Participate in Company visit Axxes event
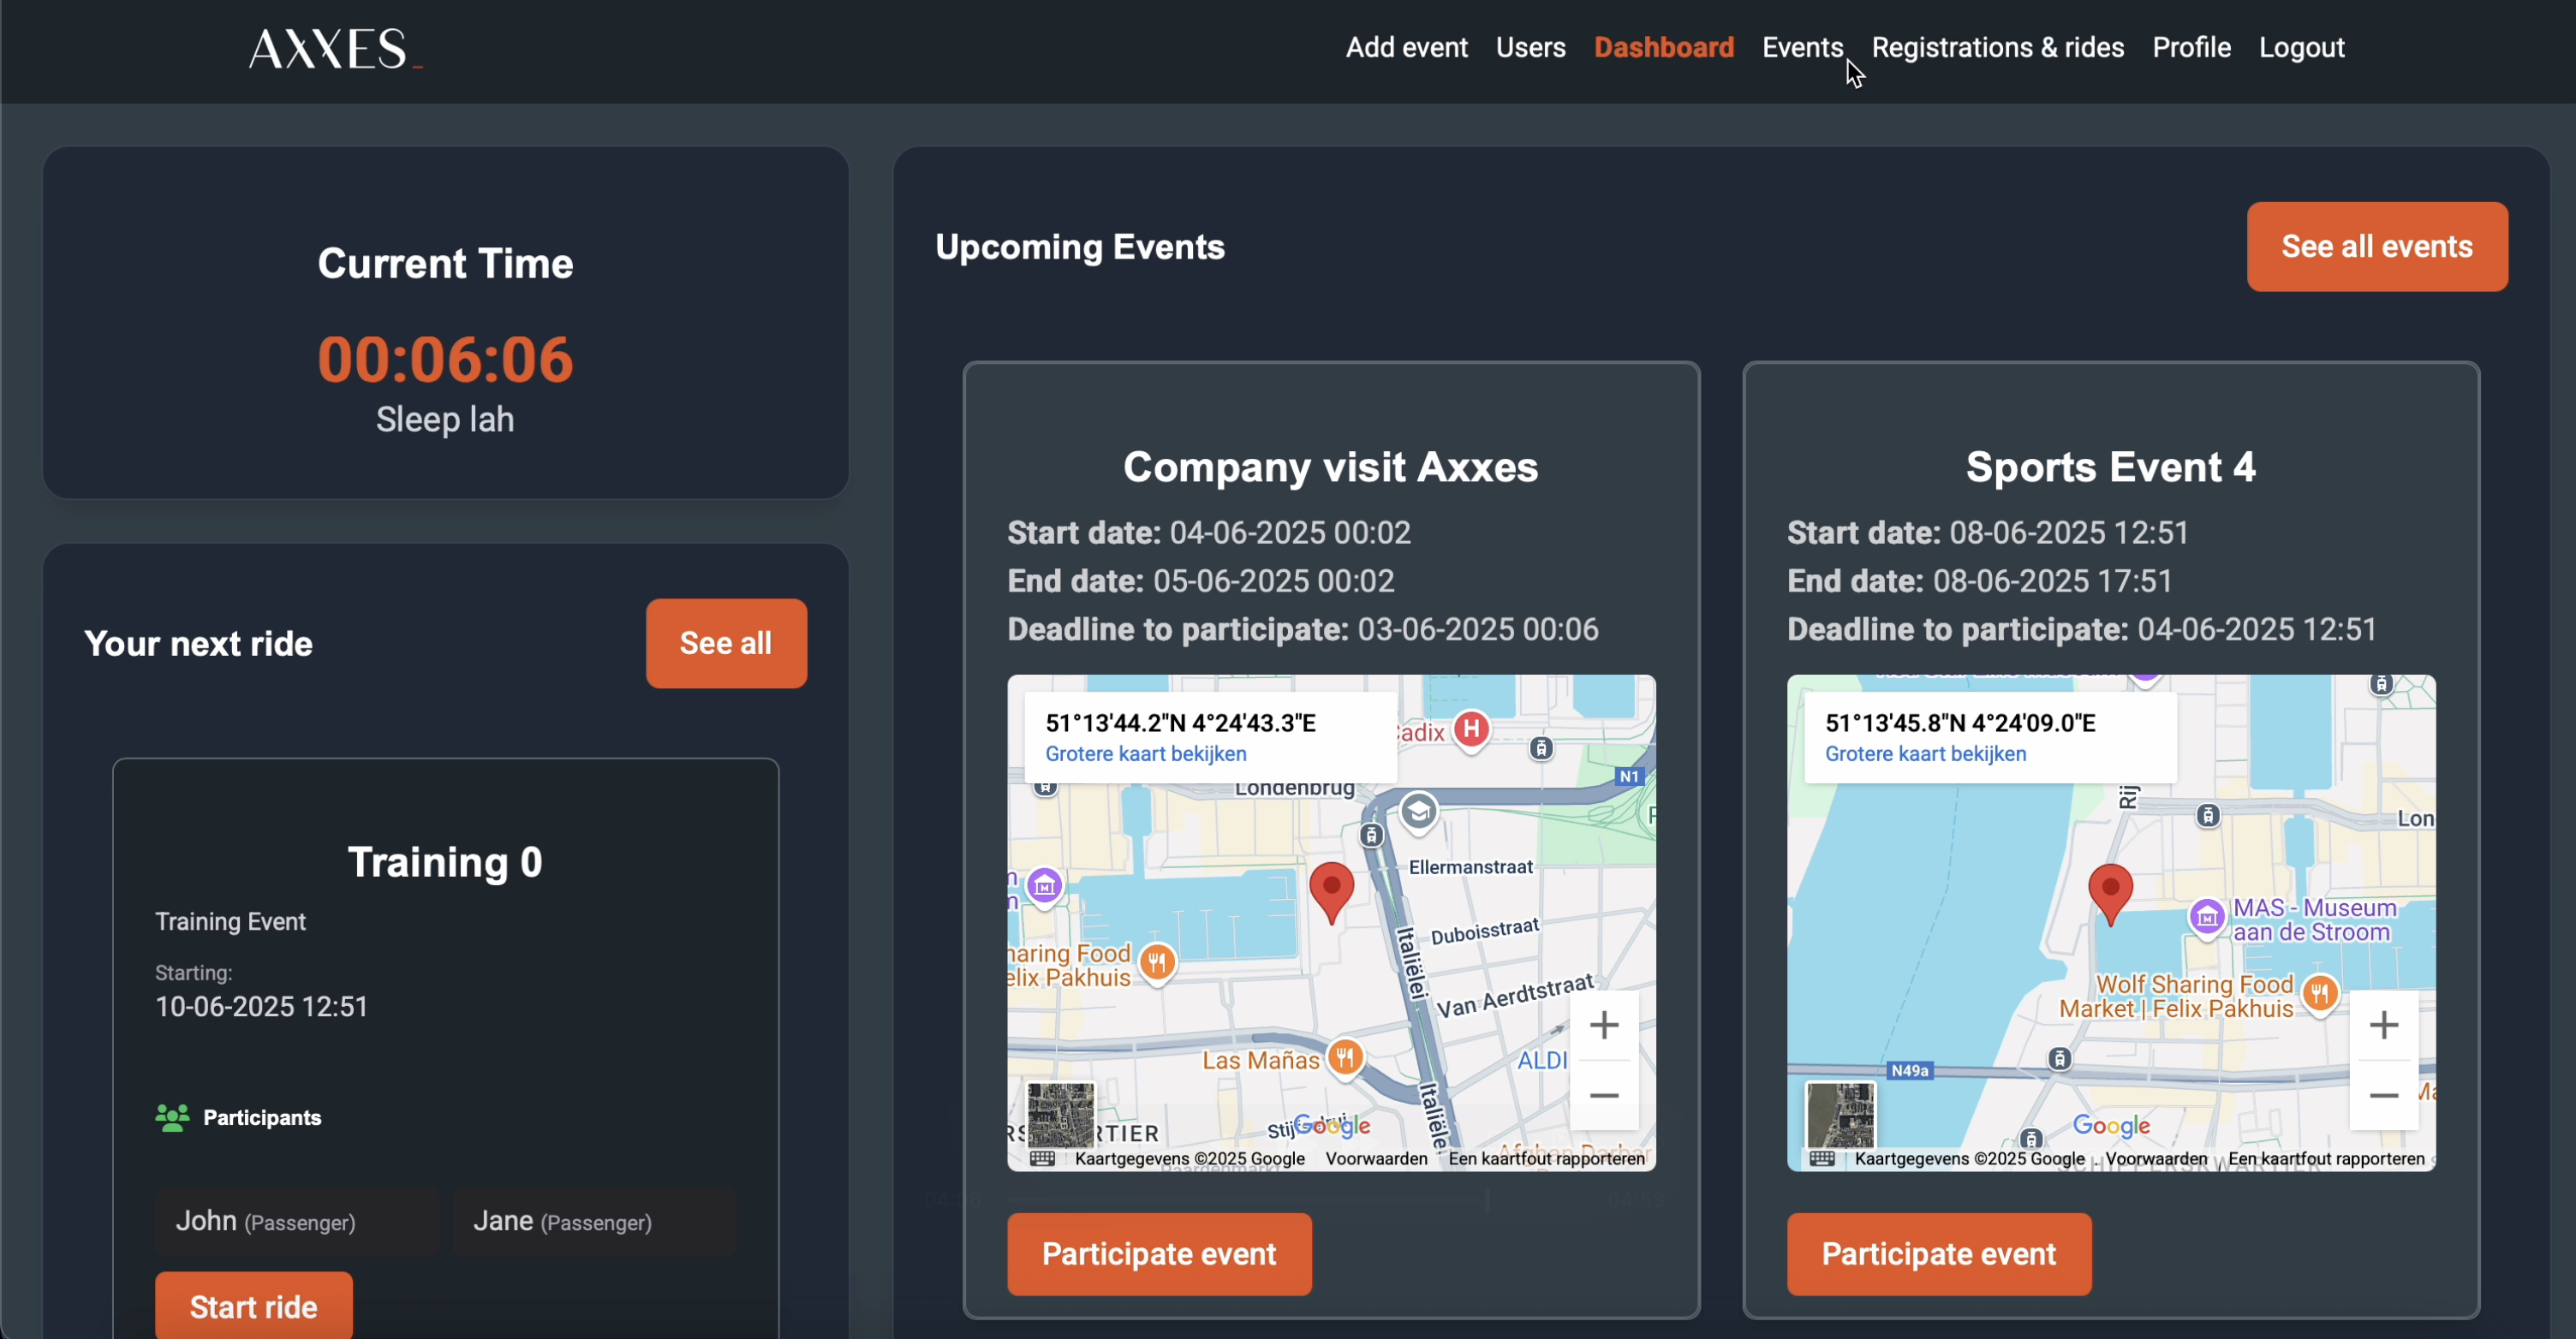The height and width of the screenshot is (1339, 2576). tap(1158, 1253)
